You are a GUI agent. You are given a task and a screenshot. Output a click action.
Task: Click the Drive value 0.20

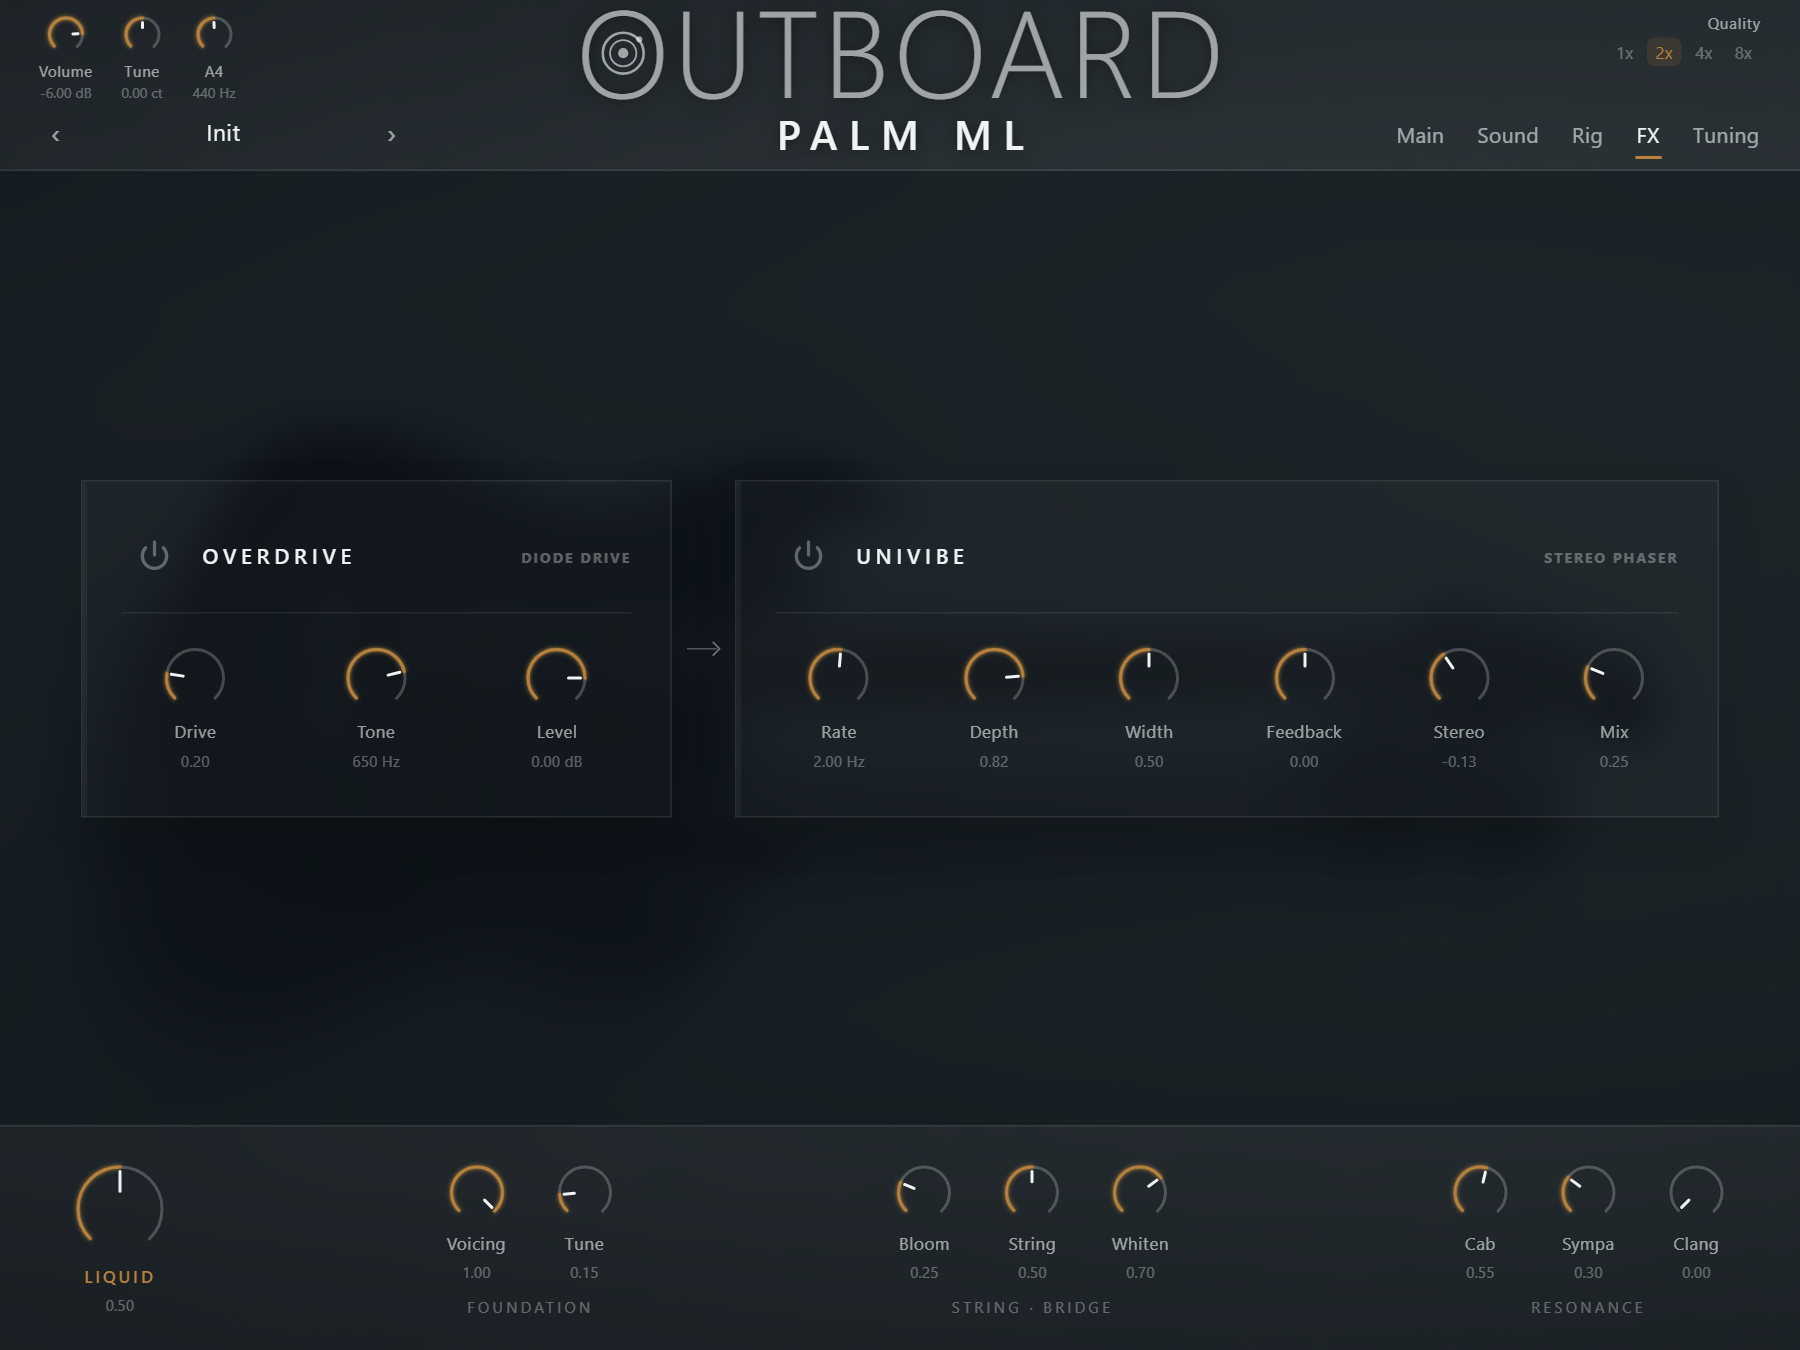(195, 761)
